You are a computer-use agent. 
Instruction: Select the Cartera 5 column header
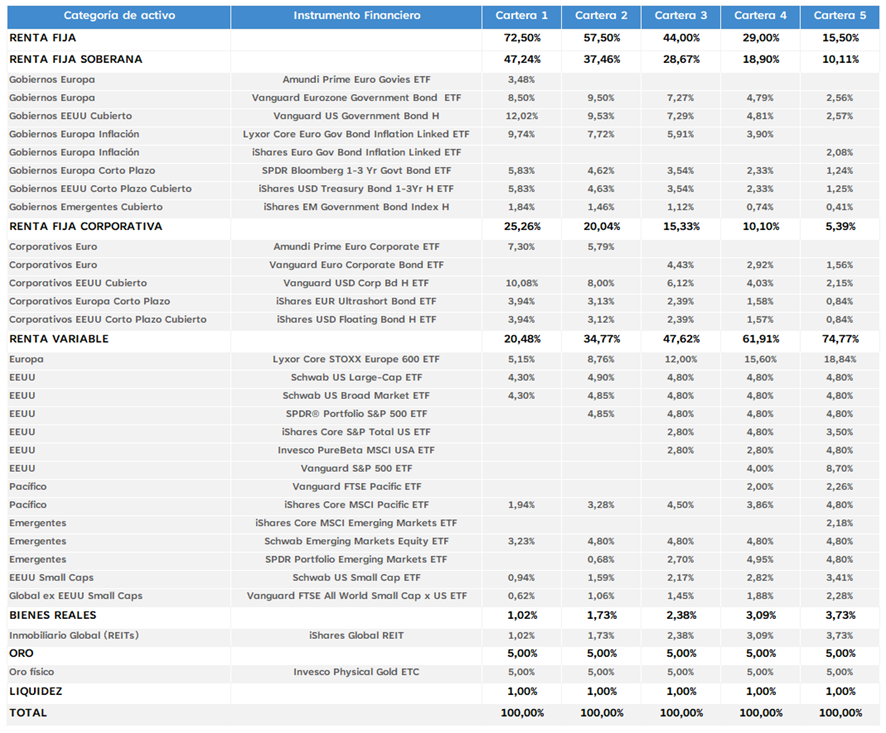pyautogui.click(x=840, y=16)
